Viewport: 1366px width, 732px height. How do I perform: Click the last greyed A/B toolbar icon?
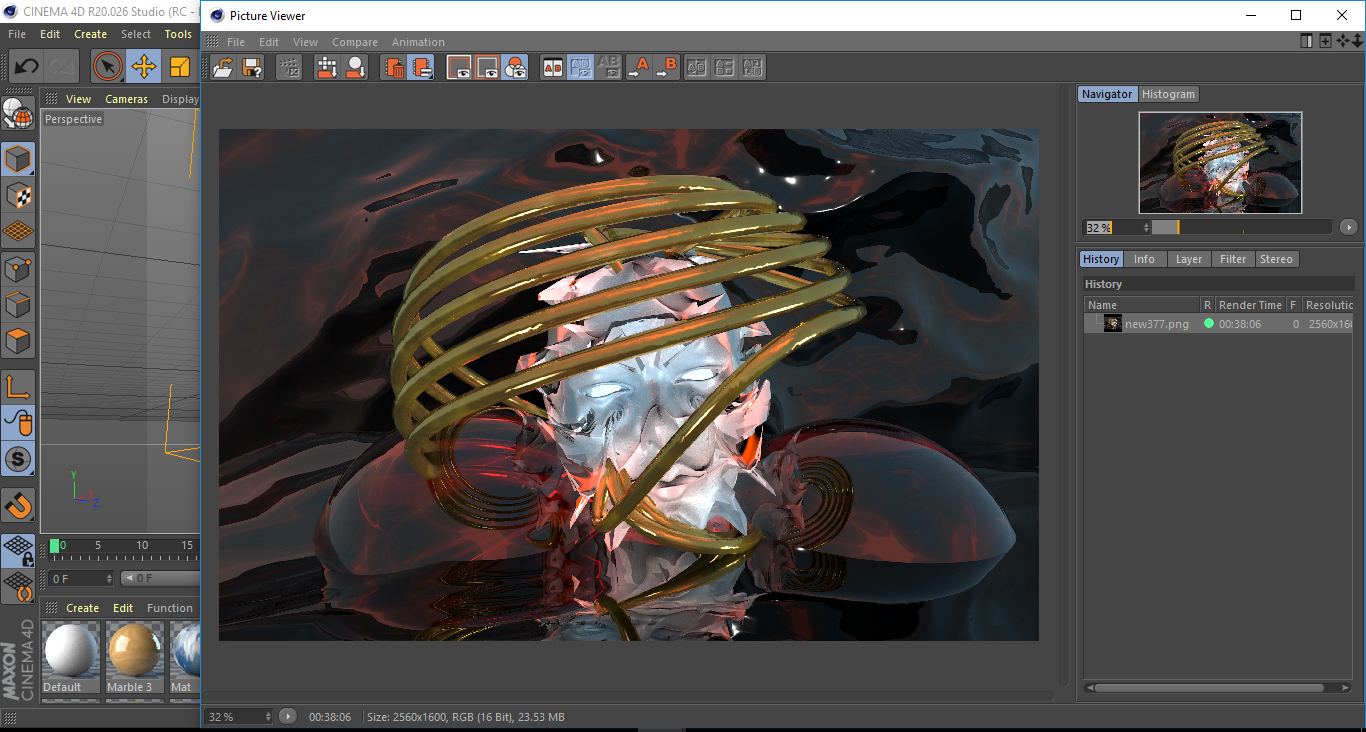[753, 67]
